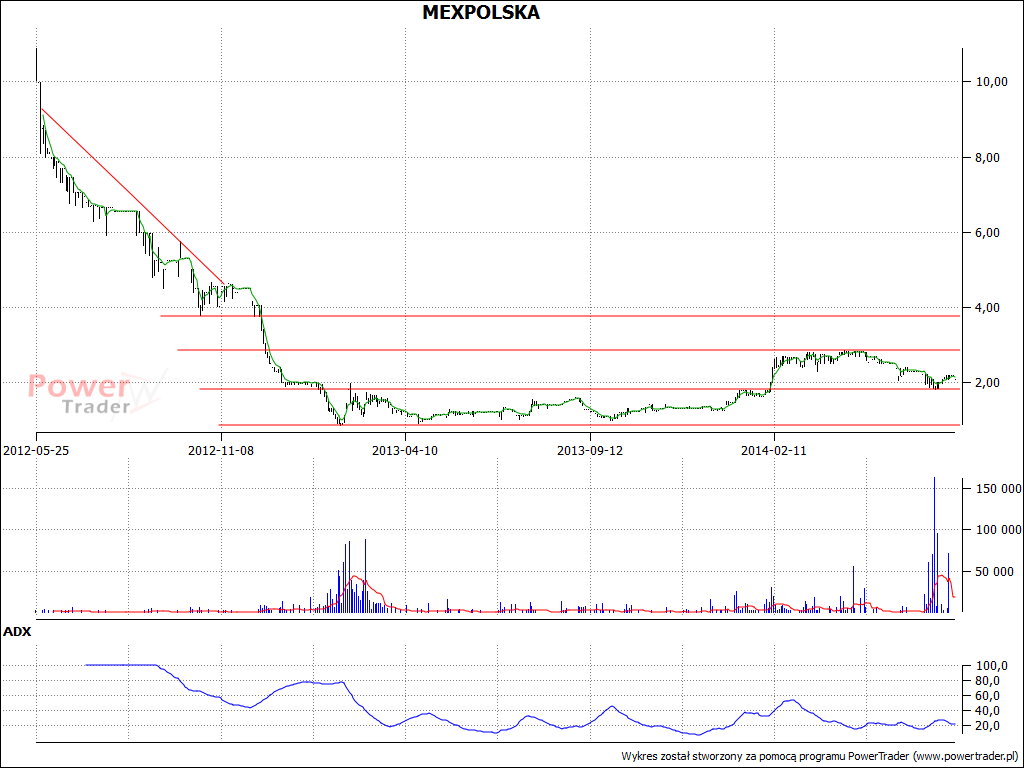Click the 60,0 ADX axis label

(x=989, y=696)
